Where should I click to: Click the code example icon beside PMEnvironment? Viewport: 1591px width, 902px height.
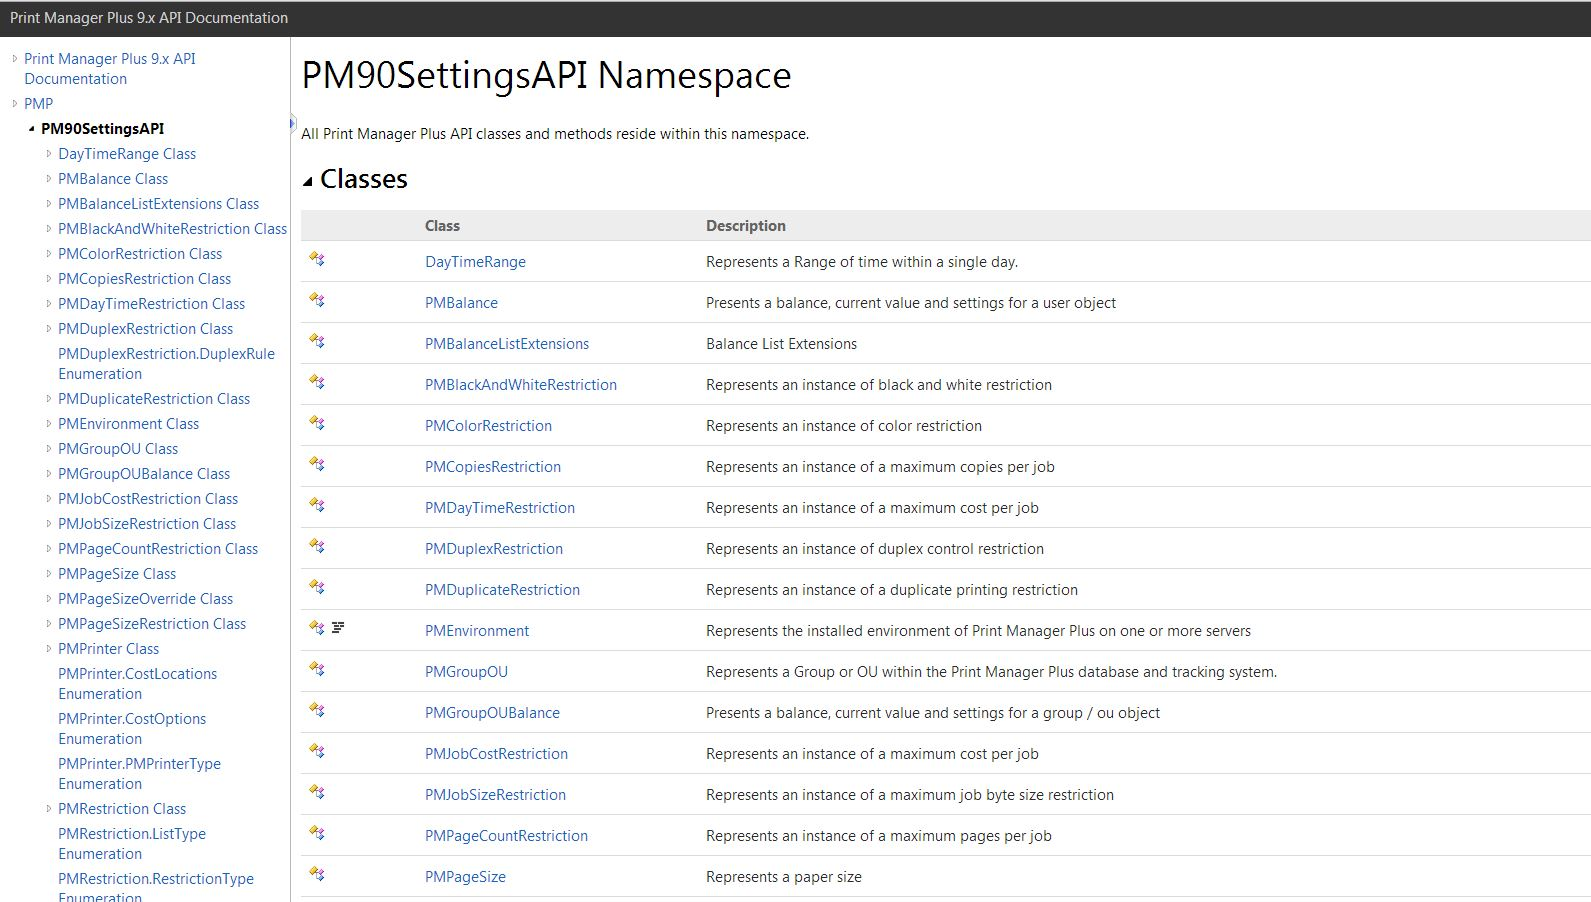(x=338, y=628)
